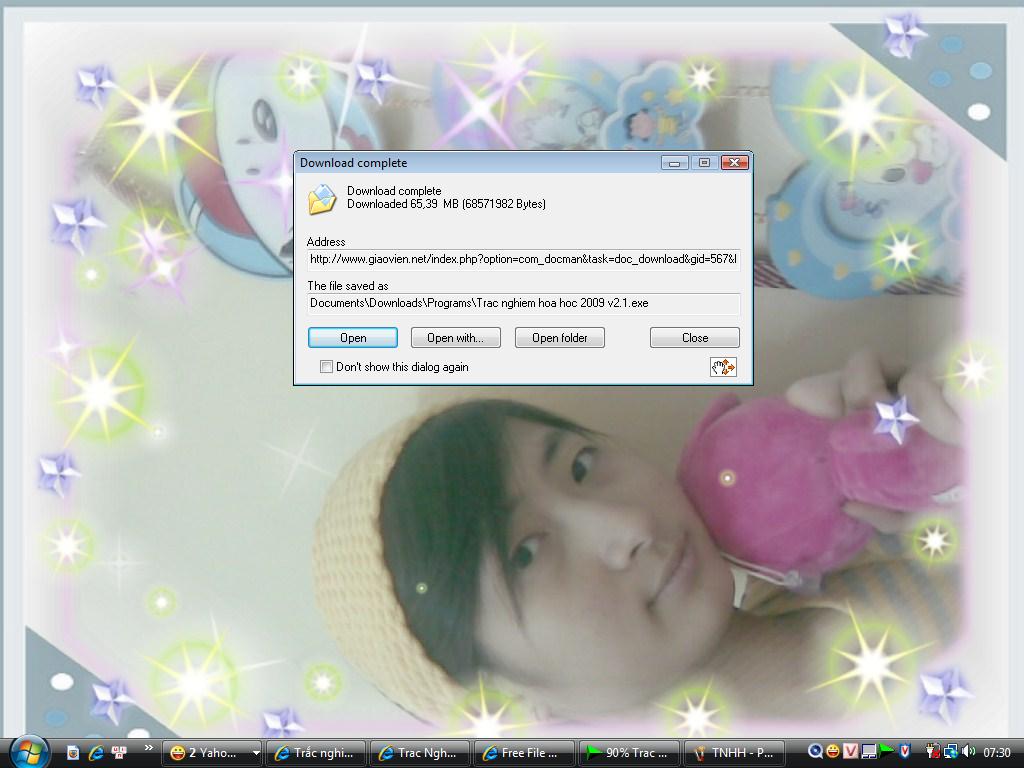Click the Windows Start orb
1024x768 pixels.
[28, 751]
